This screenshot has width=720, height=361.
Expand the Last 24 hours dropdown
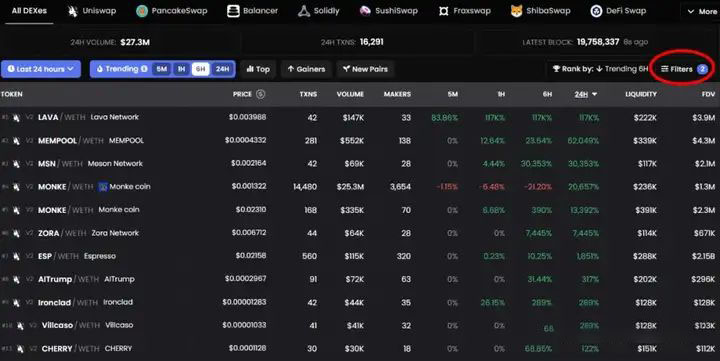pos(41,69)
